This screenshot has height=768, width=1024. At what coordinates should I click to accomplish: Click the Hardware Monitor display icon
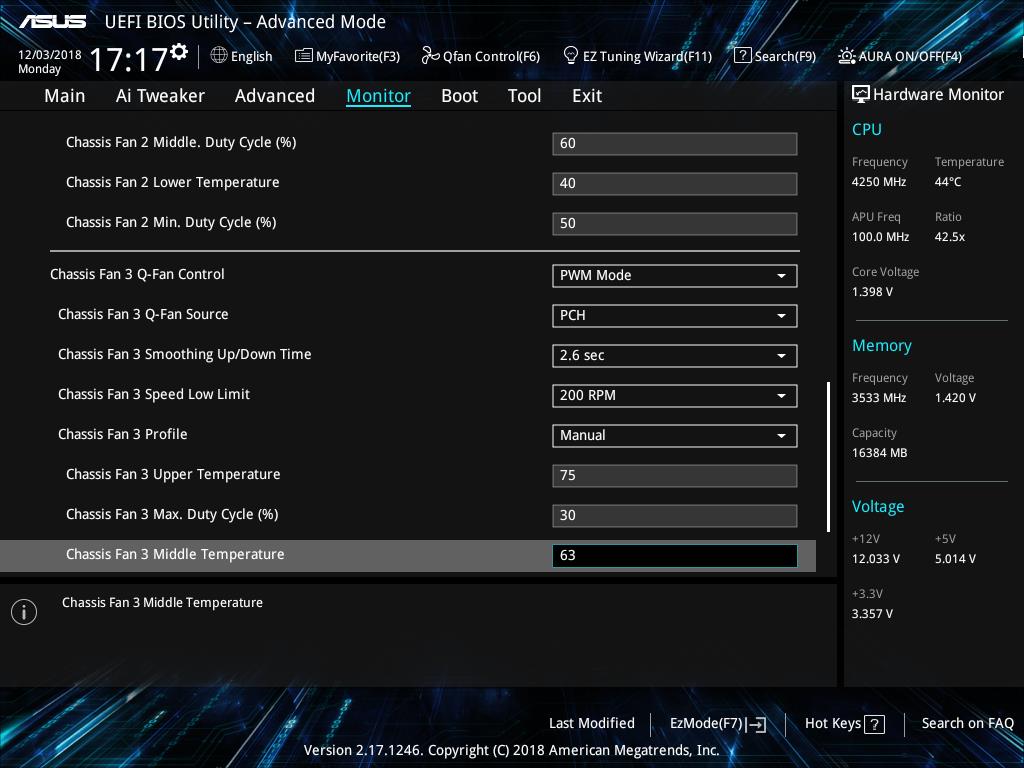[860, 95]
